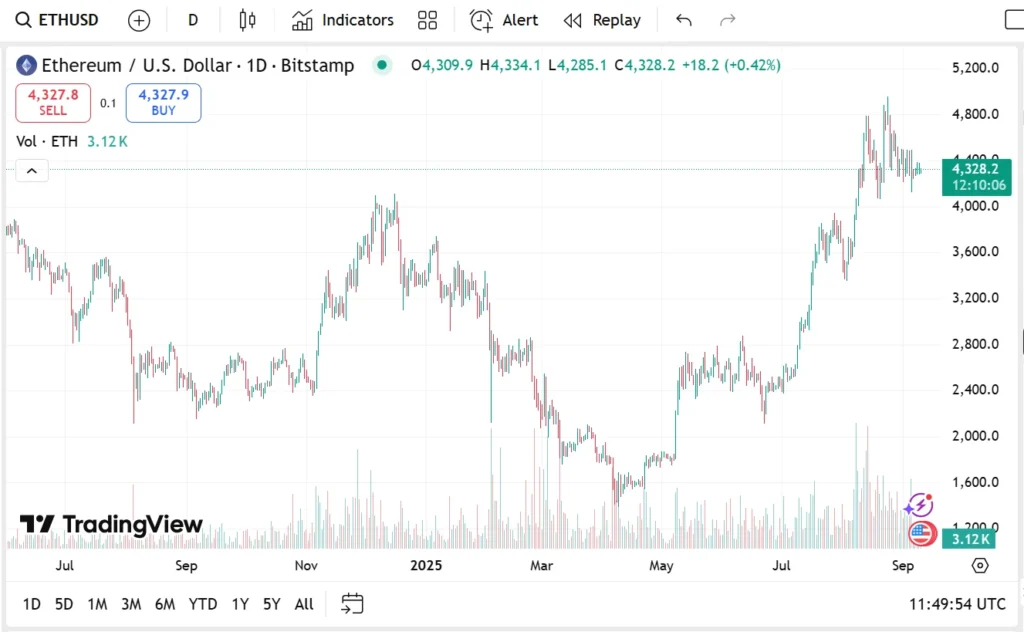Screen dimensions: 1024x632
Task: Select the YTD timeframe
Action: pyautogui.click(x=202, y=604)
